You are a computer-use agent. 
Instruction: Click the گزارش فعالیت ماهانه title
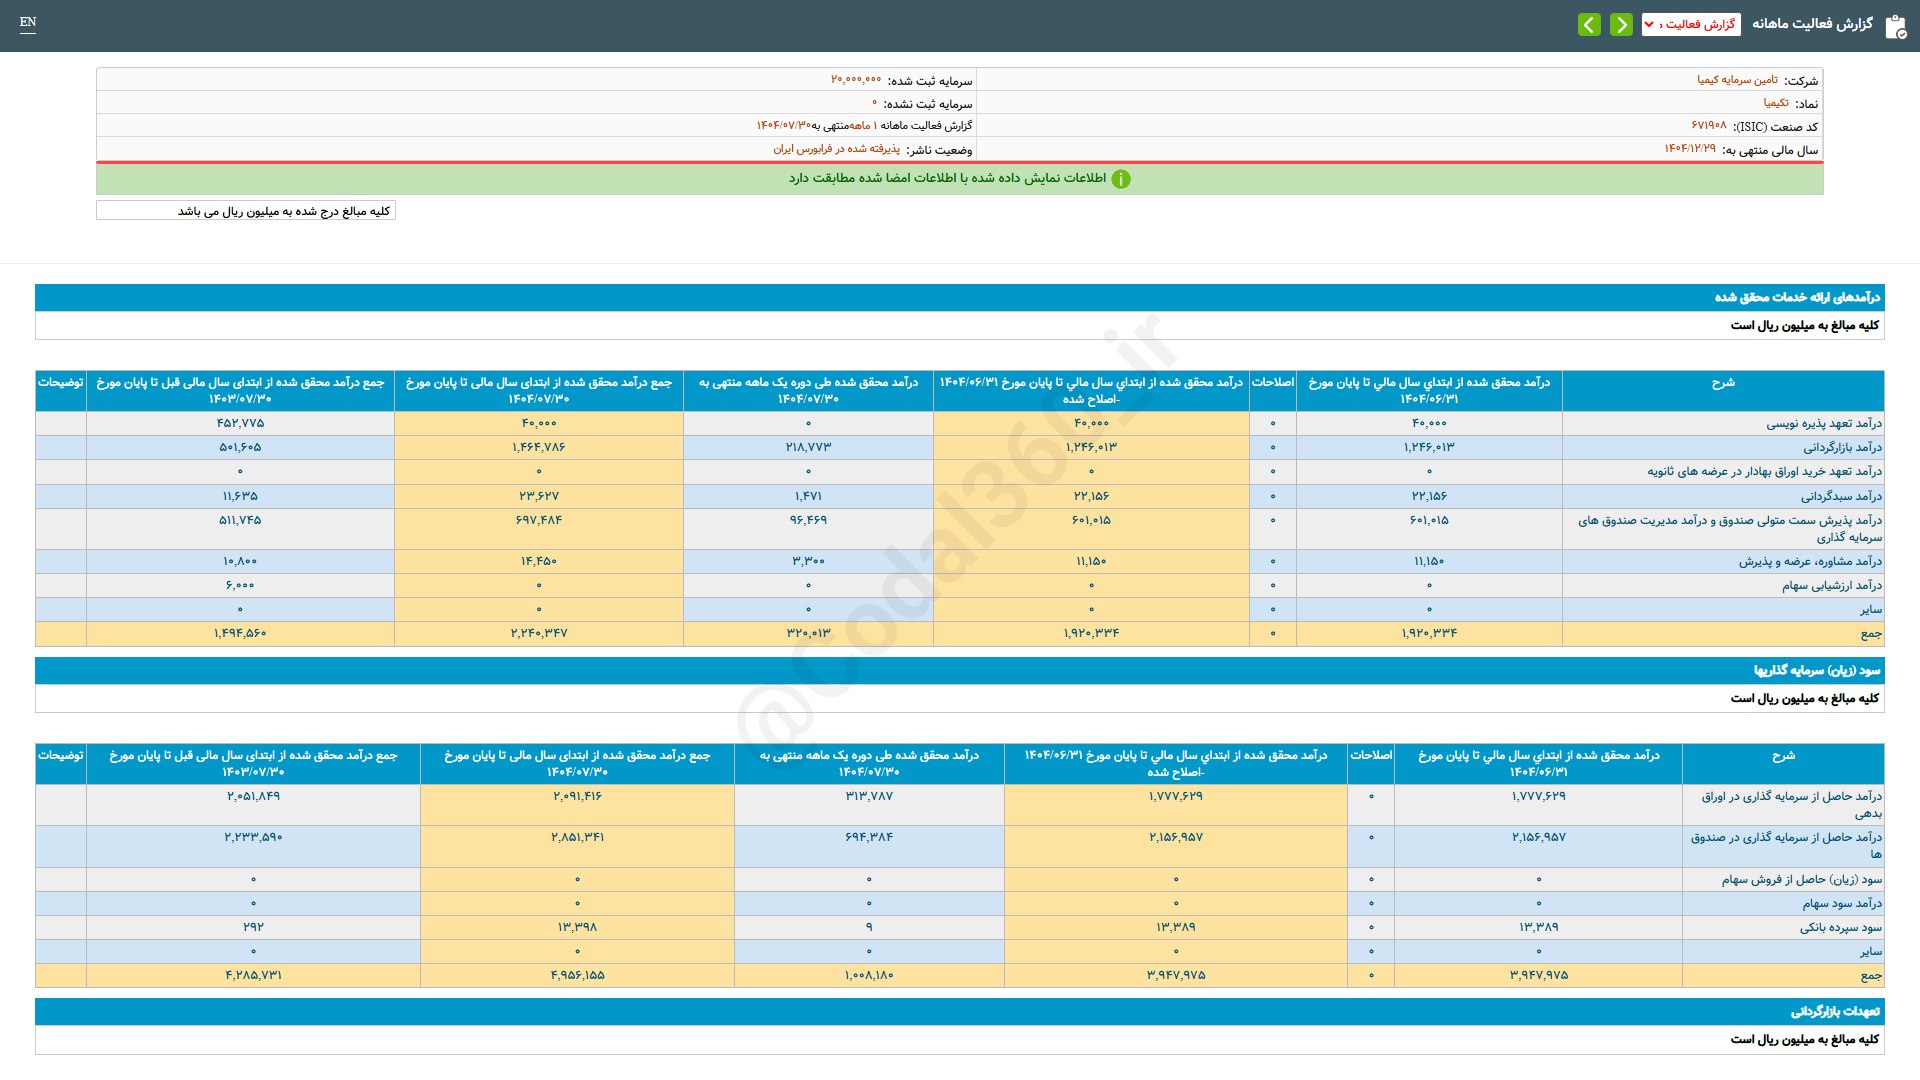coord(1812,24)
